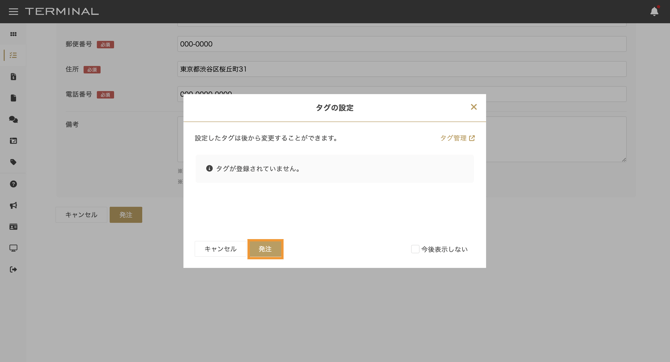Click the text 設定したタグは後から変更することができます。
The width and height of the screenshot is (670, 362).
266,138
